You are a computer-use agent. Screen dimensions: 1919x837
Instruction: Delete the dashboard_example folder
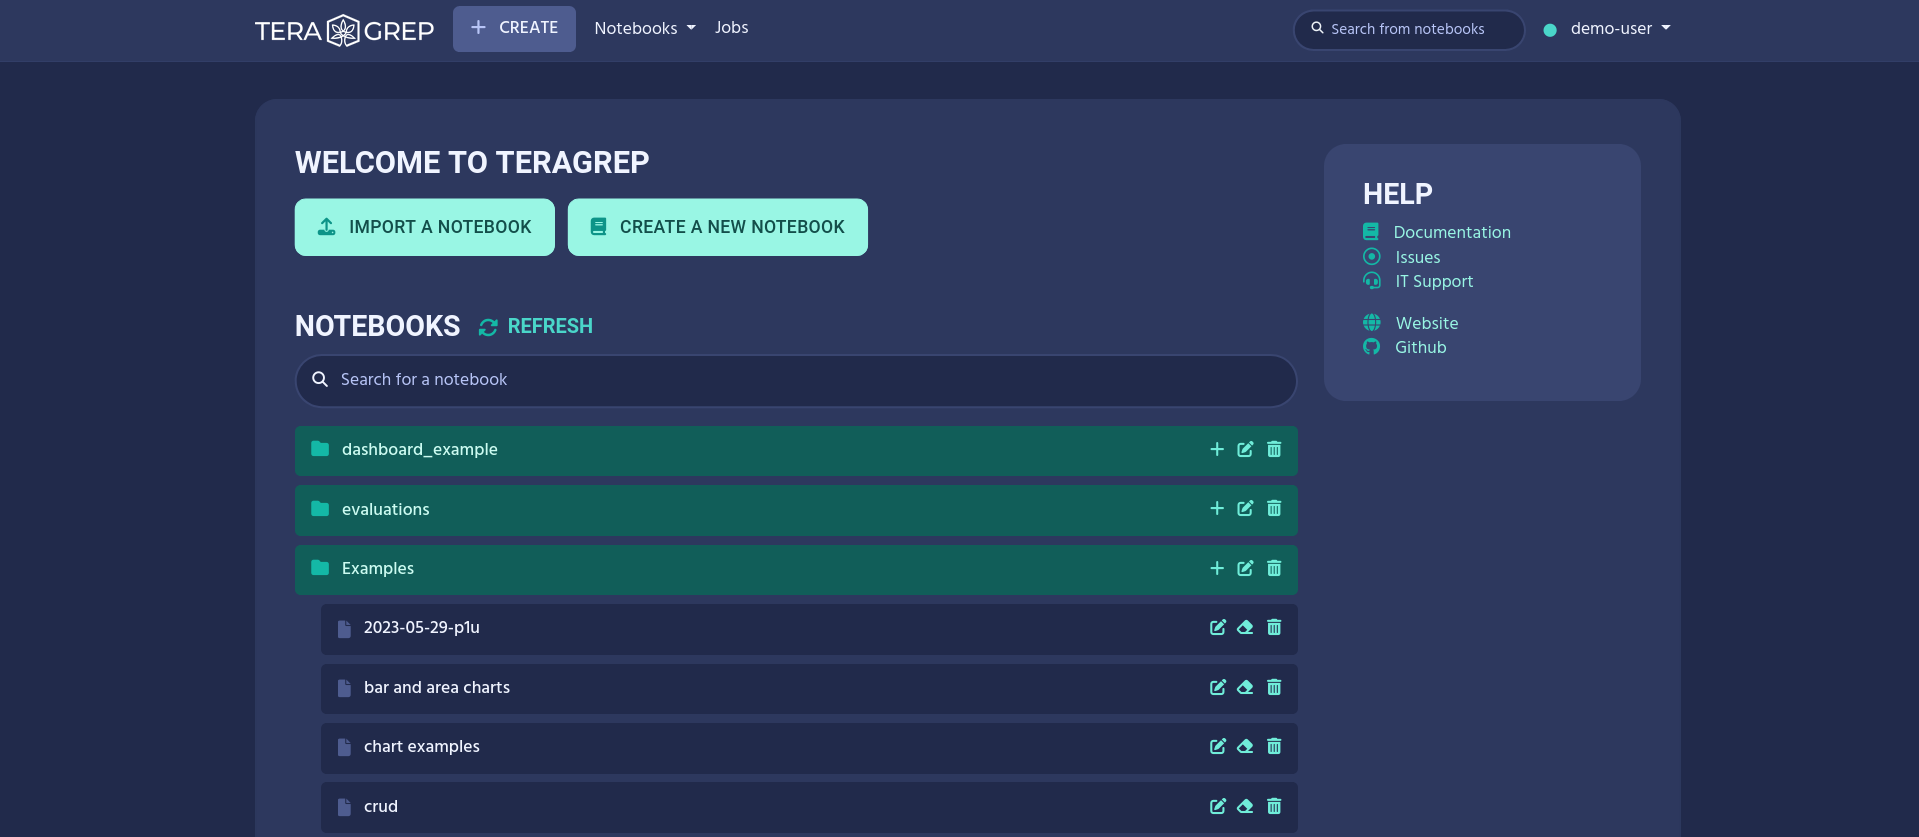(x=1274, y=449)
